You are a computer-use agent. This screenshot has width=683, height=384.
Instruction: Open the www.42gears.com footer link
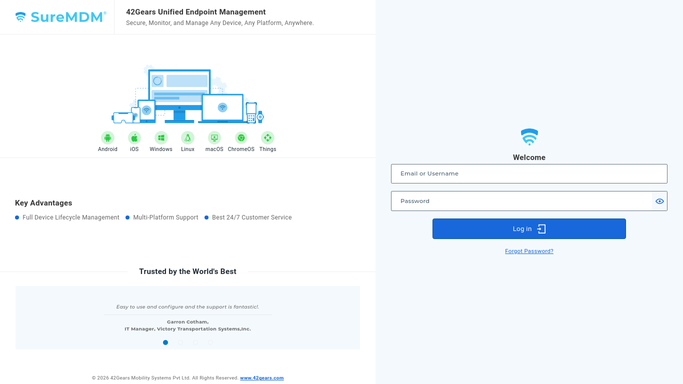tap(262, 378)
